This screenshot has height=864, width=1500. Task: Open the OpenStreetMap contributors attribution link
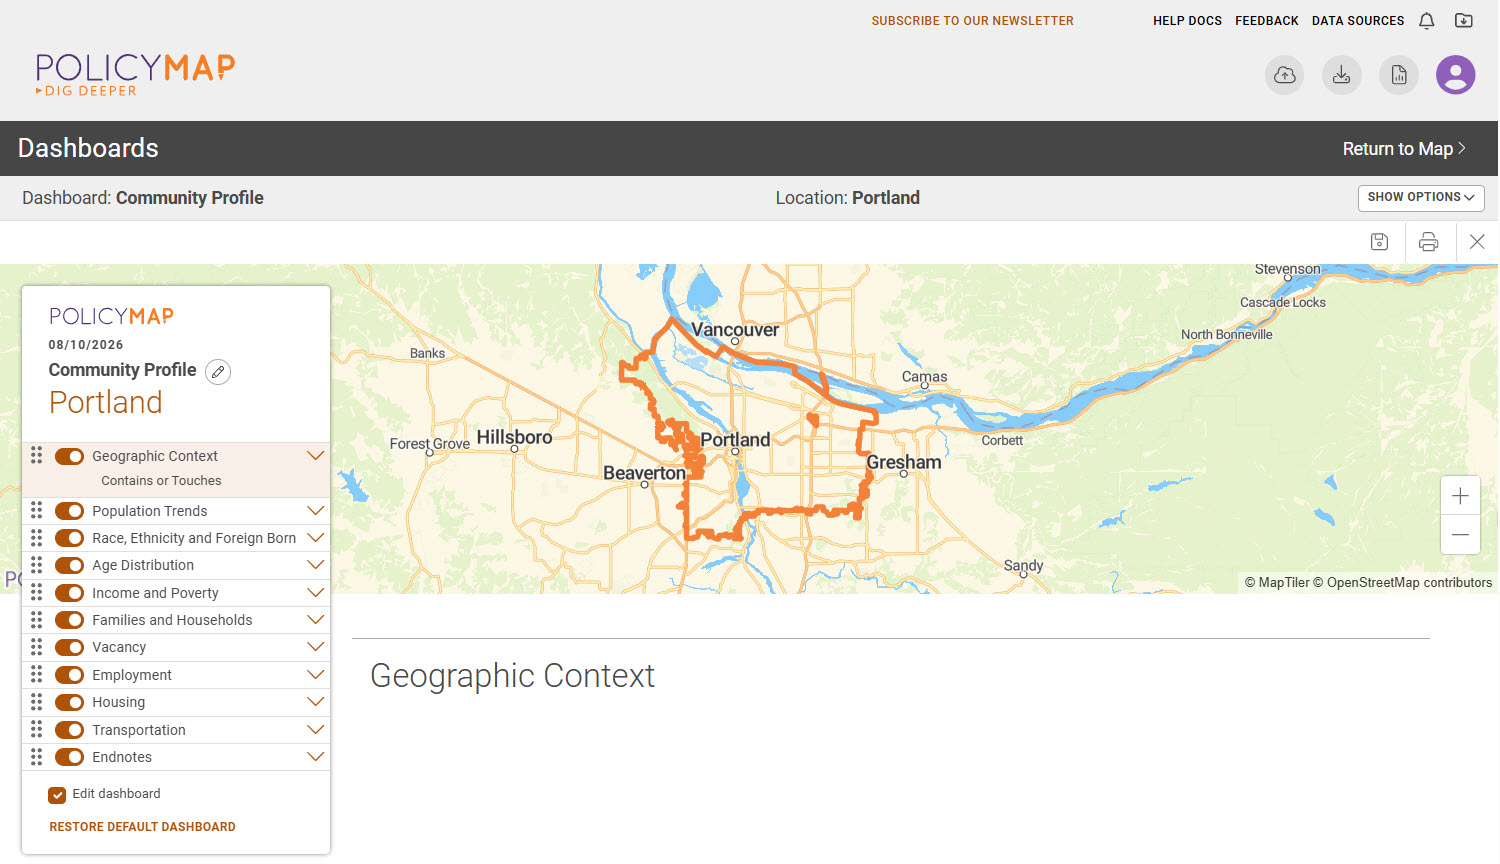[1402, 583]
